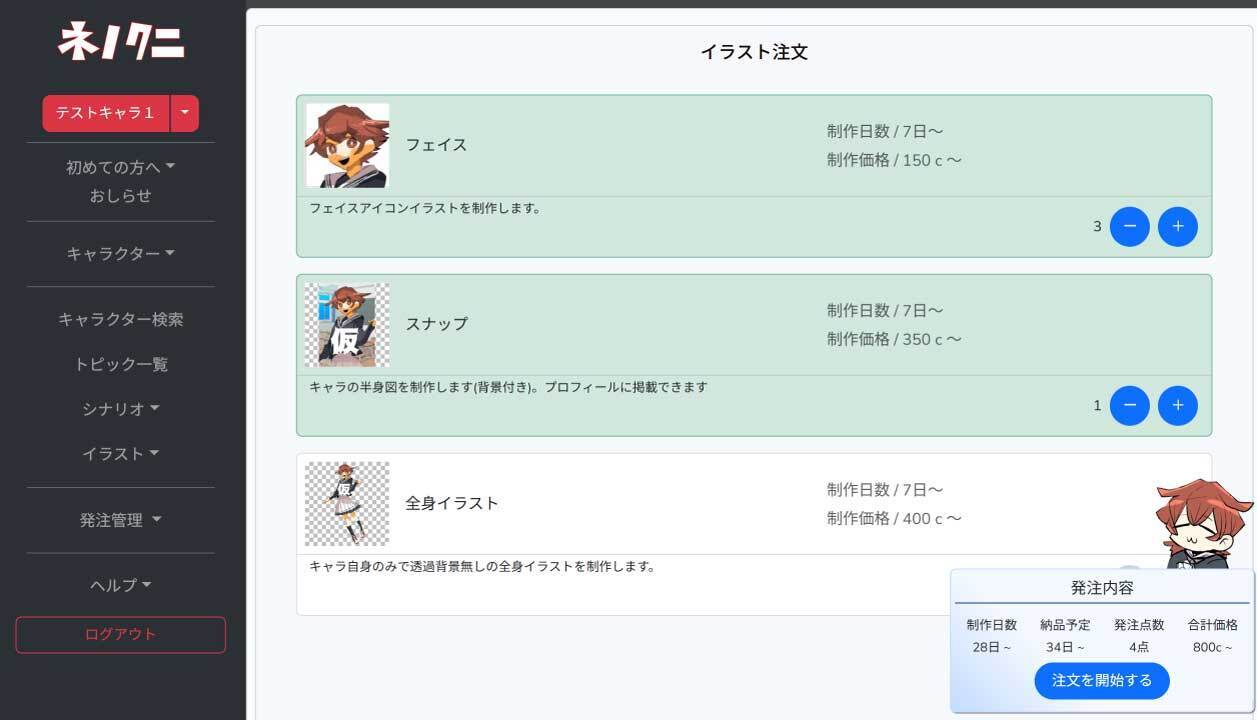This screenshot has width=1257, height=720.
Task: Open the シナリオ dropdown menu
Action: [120, 409]
